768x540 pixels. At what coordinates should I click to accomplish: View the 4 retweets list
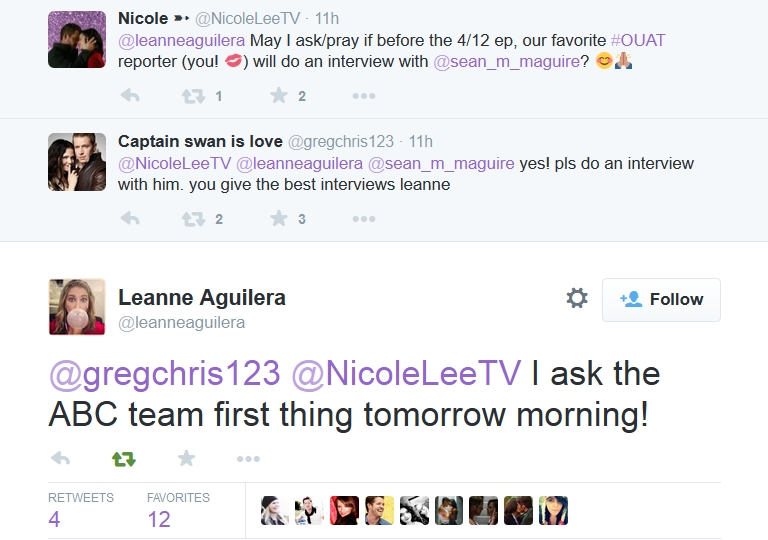55,519
